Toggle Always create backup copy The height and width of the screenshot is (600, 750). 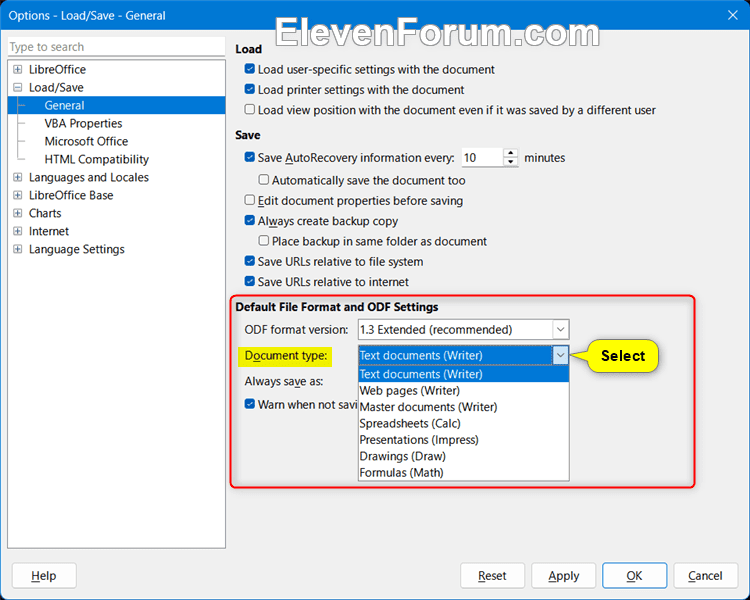pos(250,221)
